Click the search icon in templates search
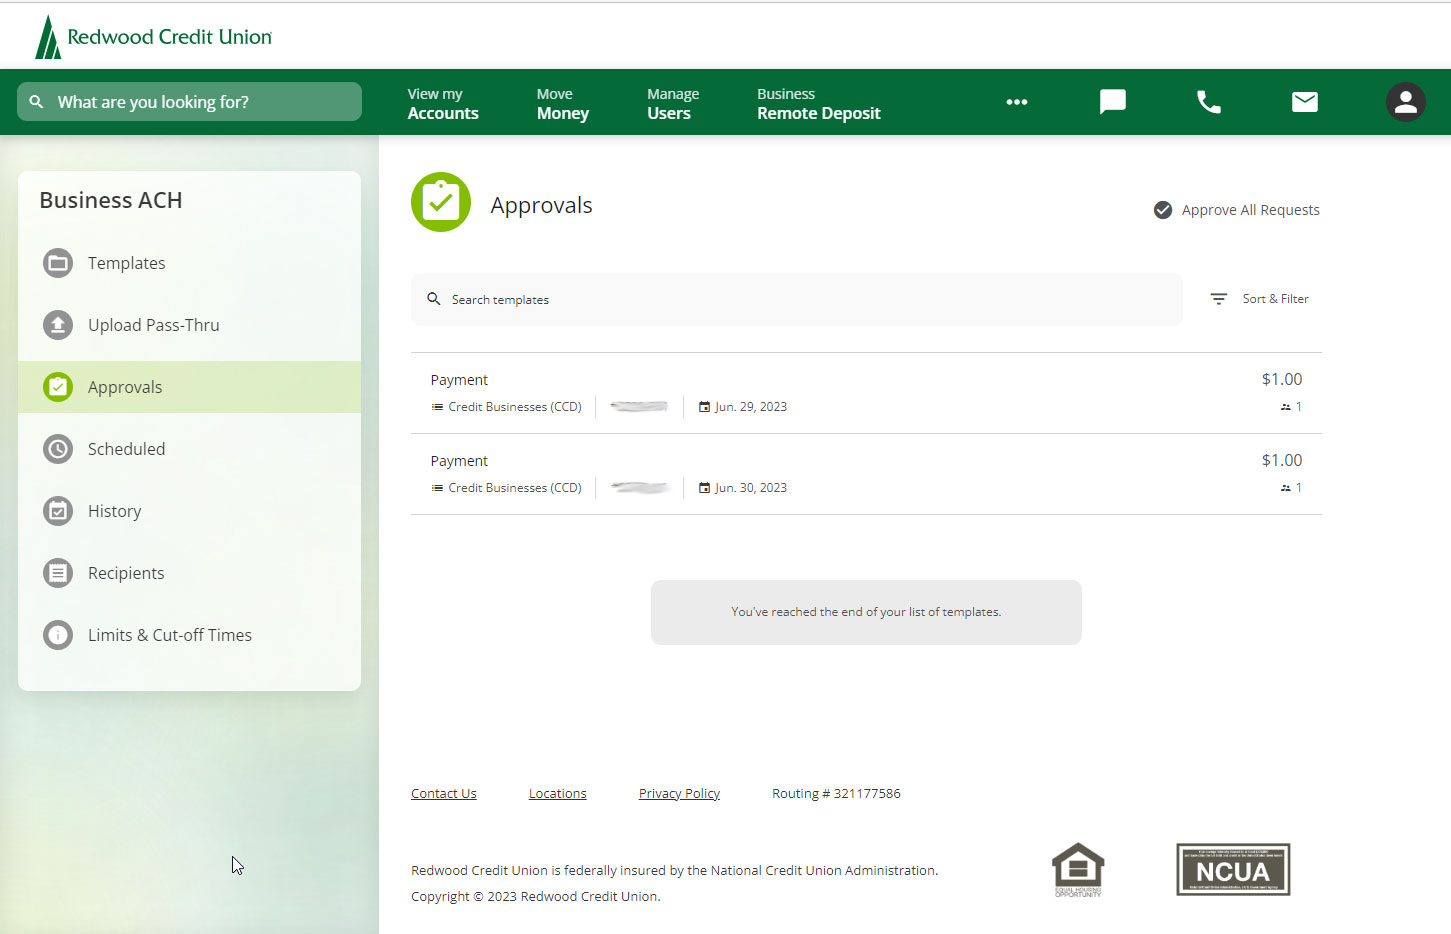 coord(434,299)
